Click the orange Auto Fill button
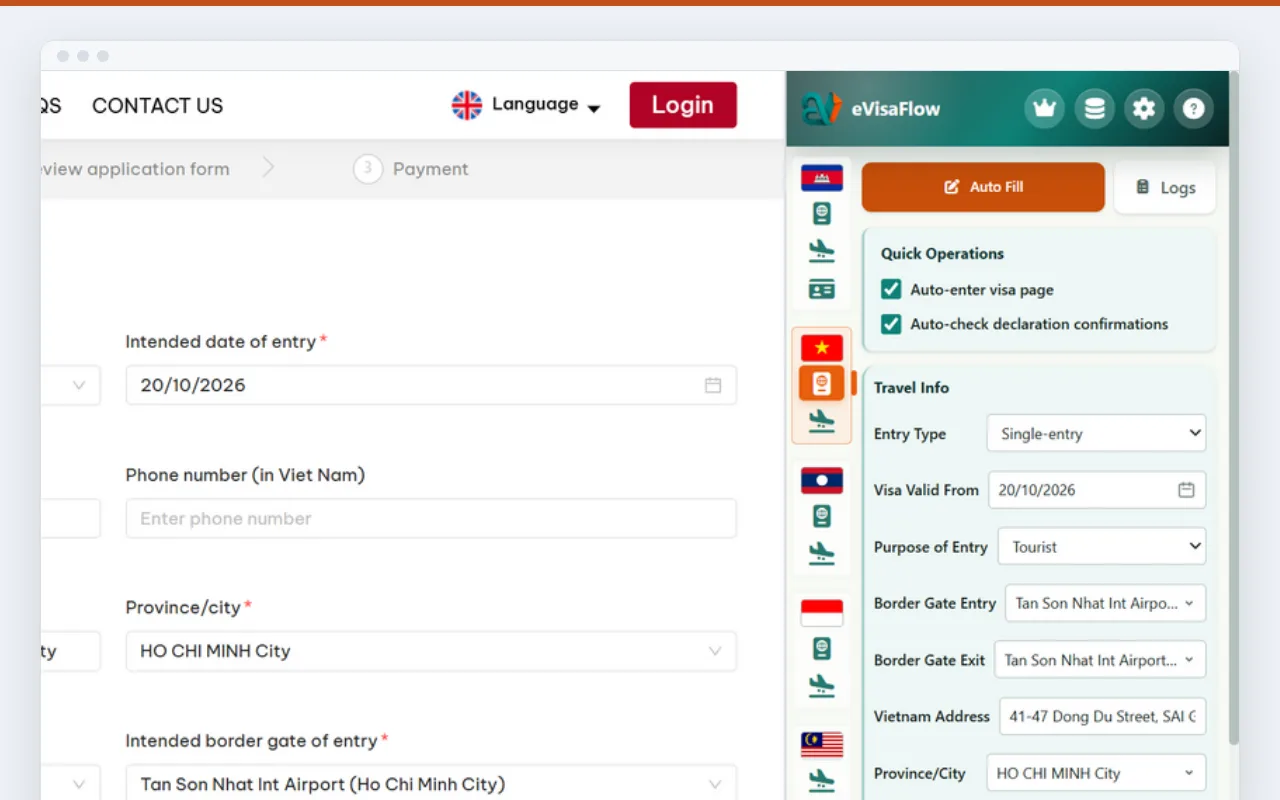Viewport: 1280px width, 800px height. coord(983,187)
